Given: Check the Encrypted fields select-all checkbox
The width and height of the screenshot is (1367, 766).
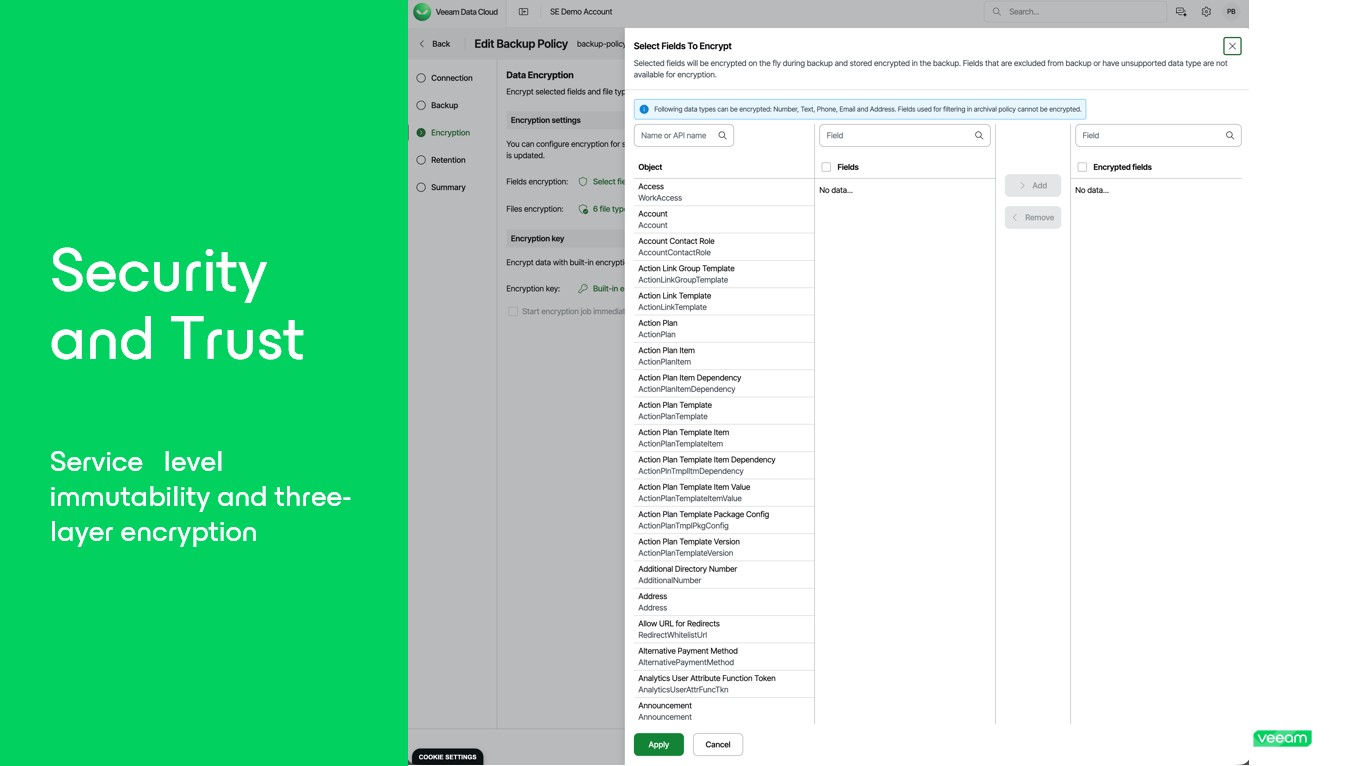Looking at the screenshot, I should pos(1082,167).
